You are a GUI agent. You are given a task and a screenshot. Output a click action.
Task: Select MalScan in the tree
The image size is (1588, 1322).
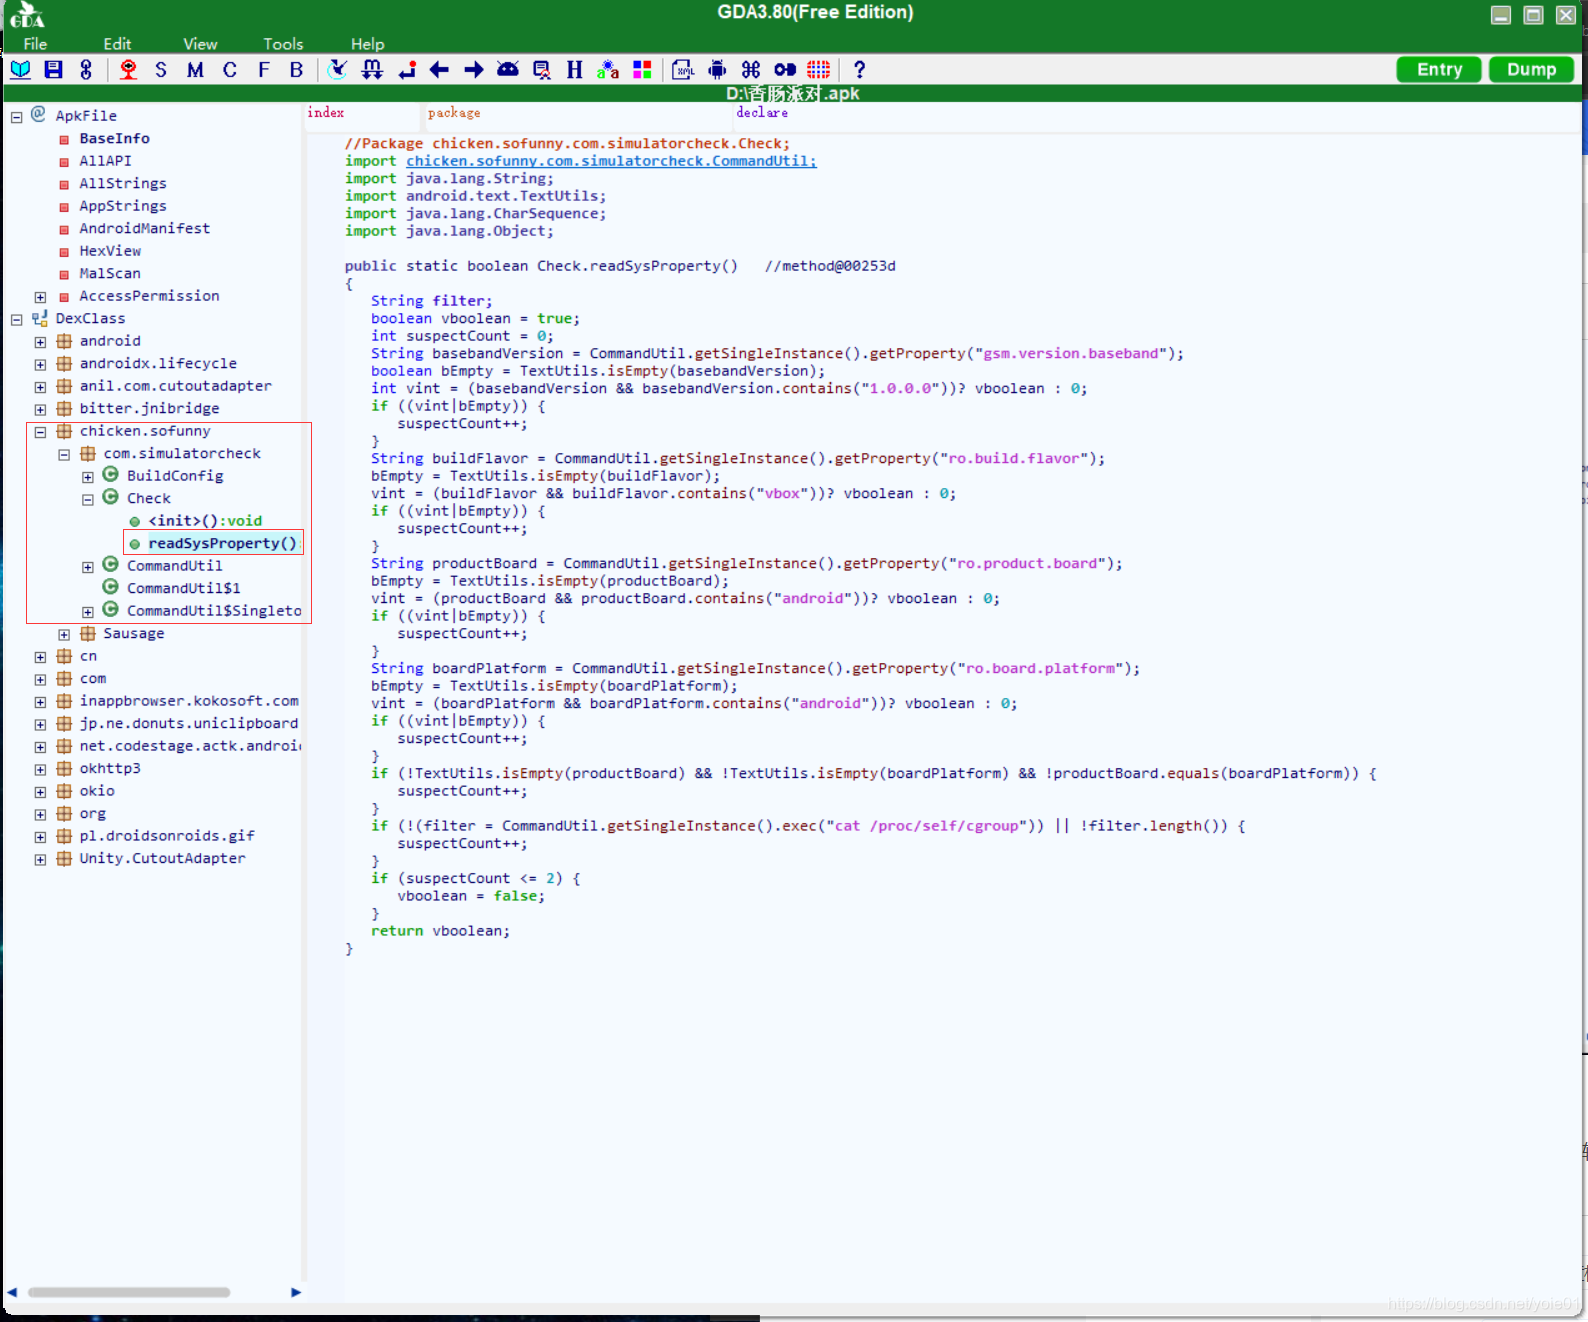pos(110,274)
